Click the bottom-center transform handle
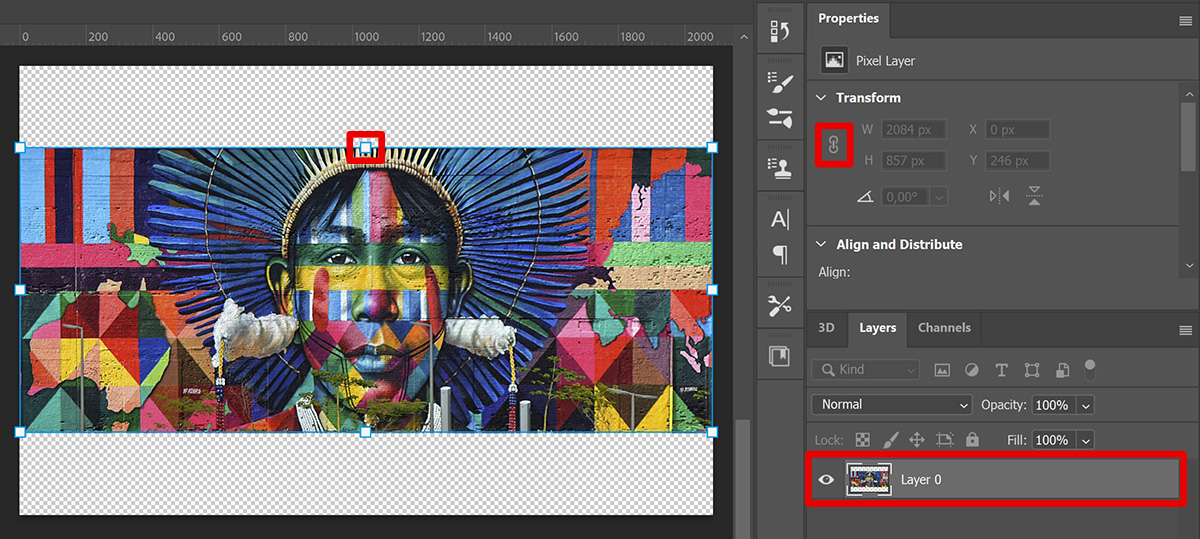Screen dimensions: 1200x539 365,432
